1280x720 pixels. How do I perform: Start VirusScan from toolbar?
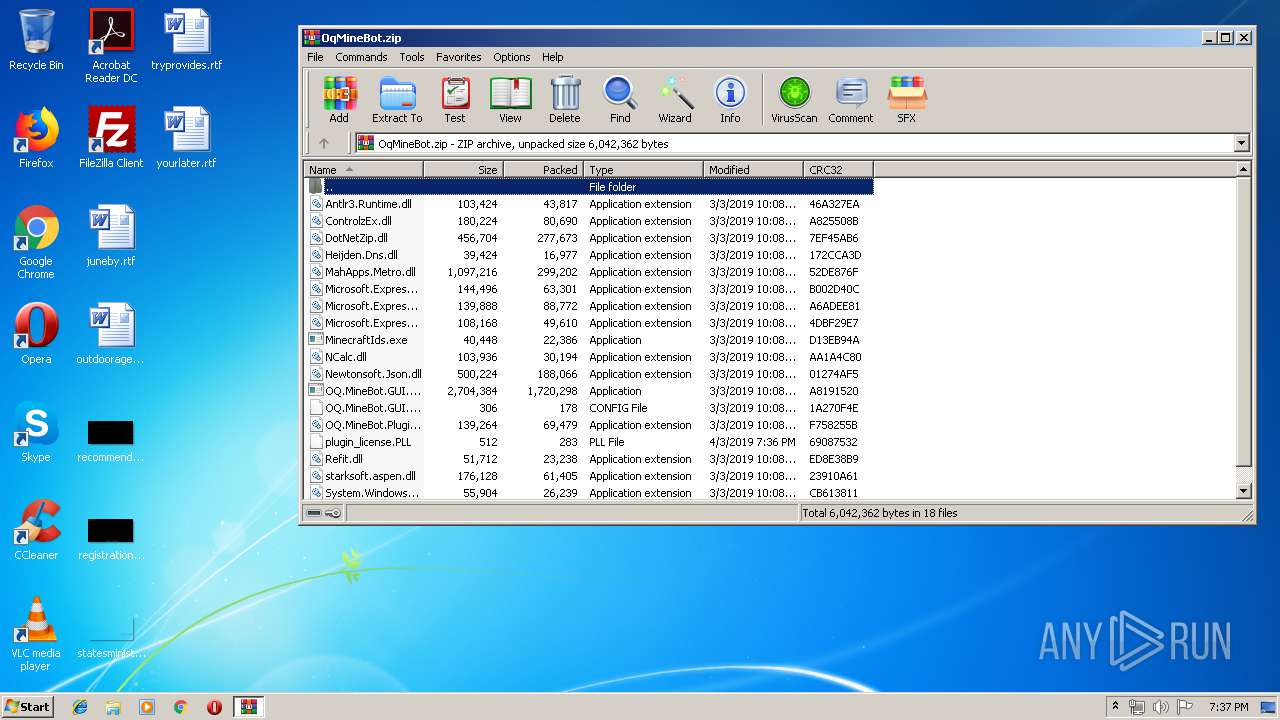[794, 100]
